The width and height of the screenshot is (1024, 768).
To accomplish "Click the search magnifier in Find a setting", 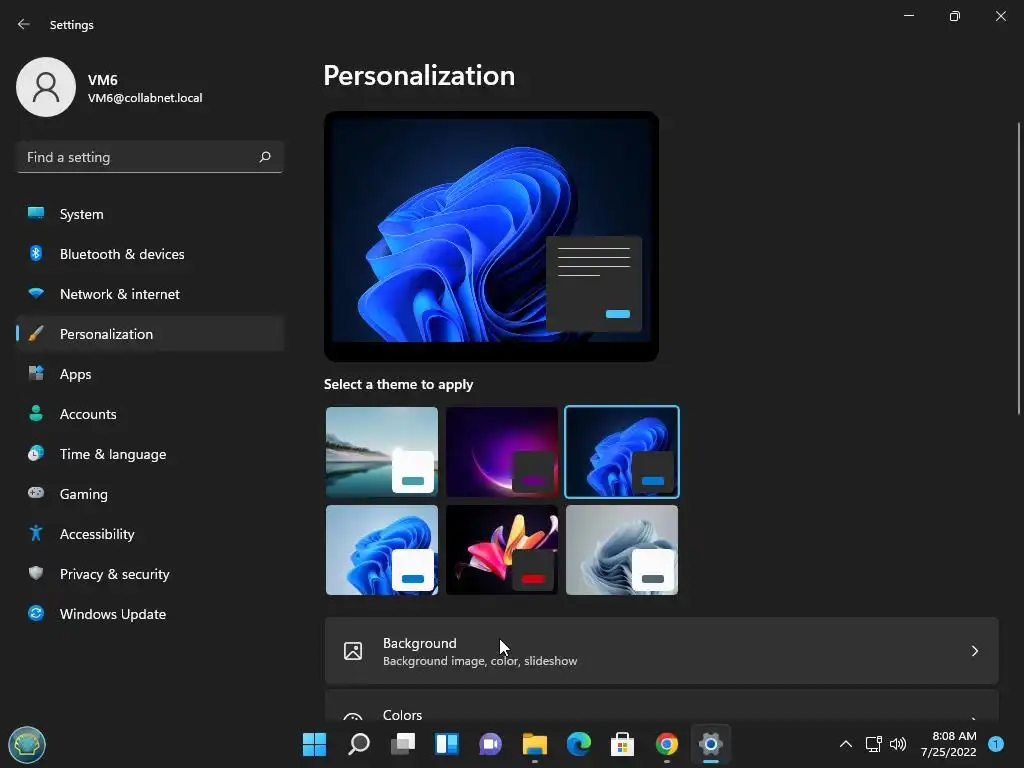I will [x=264, y=157].
